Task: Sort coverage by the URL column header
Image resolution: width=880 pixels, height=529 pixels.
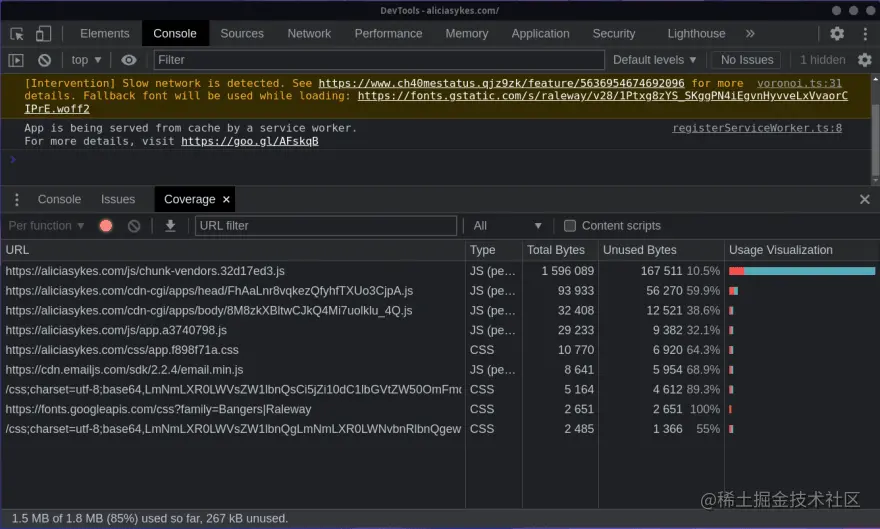Action: 233,250
